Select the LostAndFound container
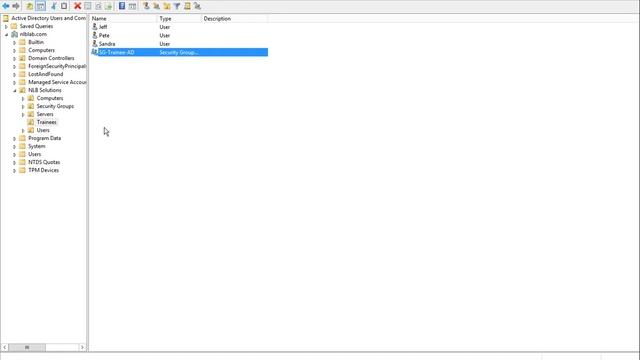Image resolution: width=640 pixels, height=360 pixels. coord(45,74)
